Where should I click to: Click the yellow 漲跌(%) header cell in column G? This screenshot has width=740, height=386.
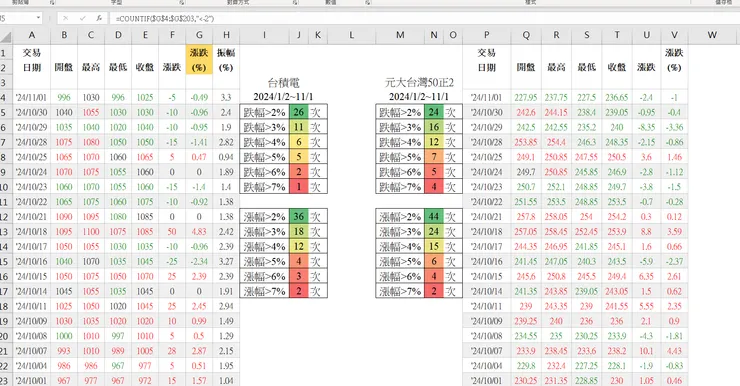tap(199, 60)
